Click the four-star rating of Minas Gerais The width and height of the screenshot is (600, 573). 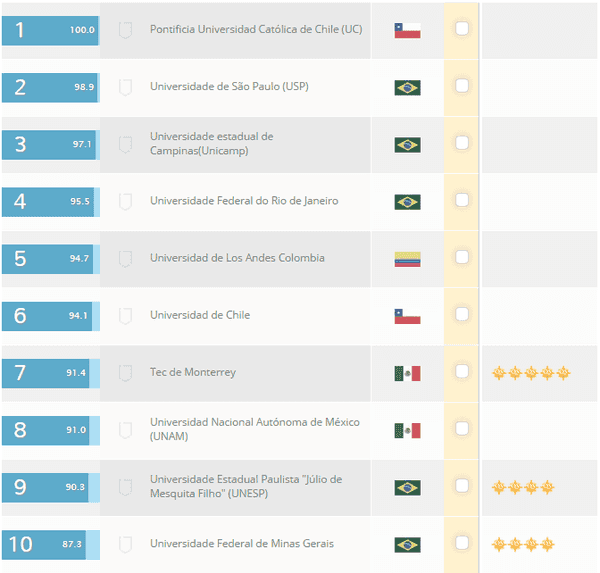tap(523, 544)
